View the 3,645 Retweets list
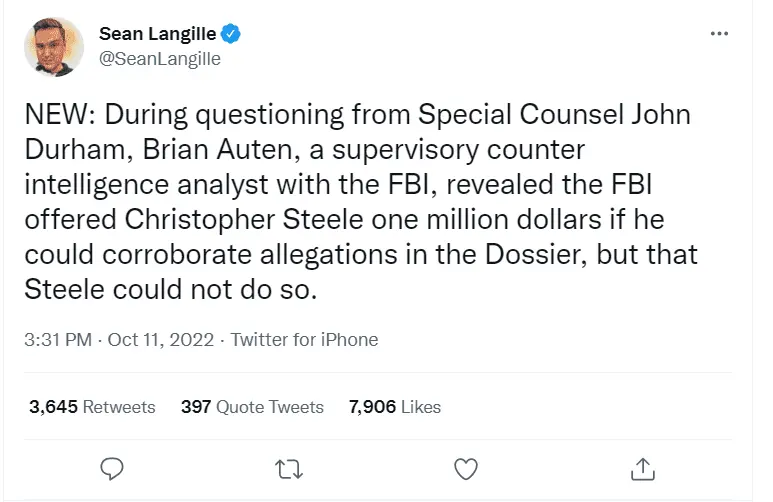773x502 pixels. pos(92,407)
